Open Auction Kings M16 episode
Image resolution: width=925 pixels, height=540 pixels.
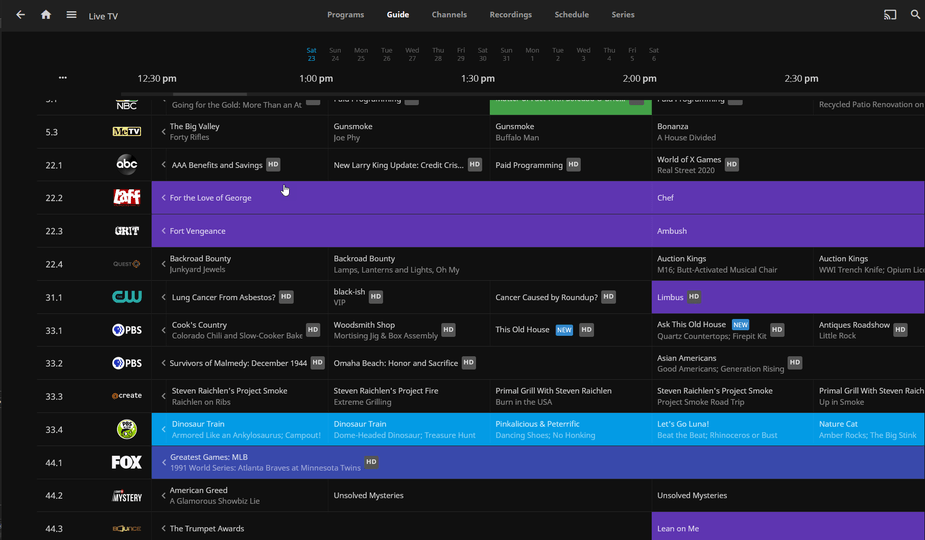pyautogui.click(x=732, y=264)
